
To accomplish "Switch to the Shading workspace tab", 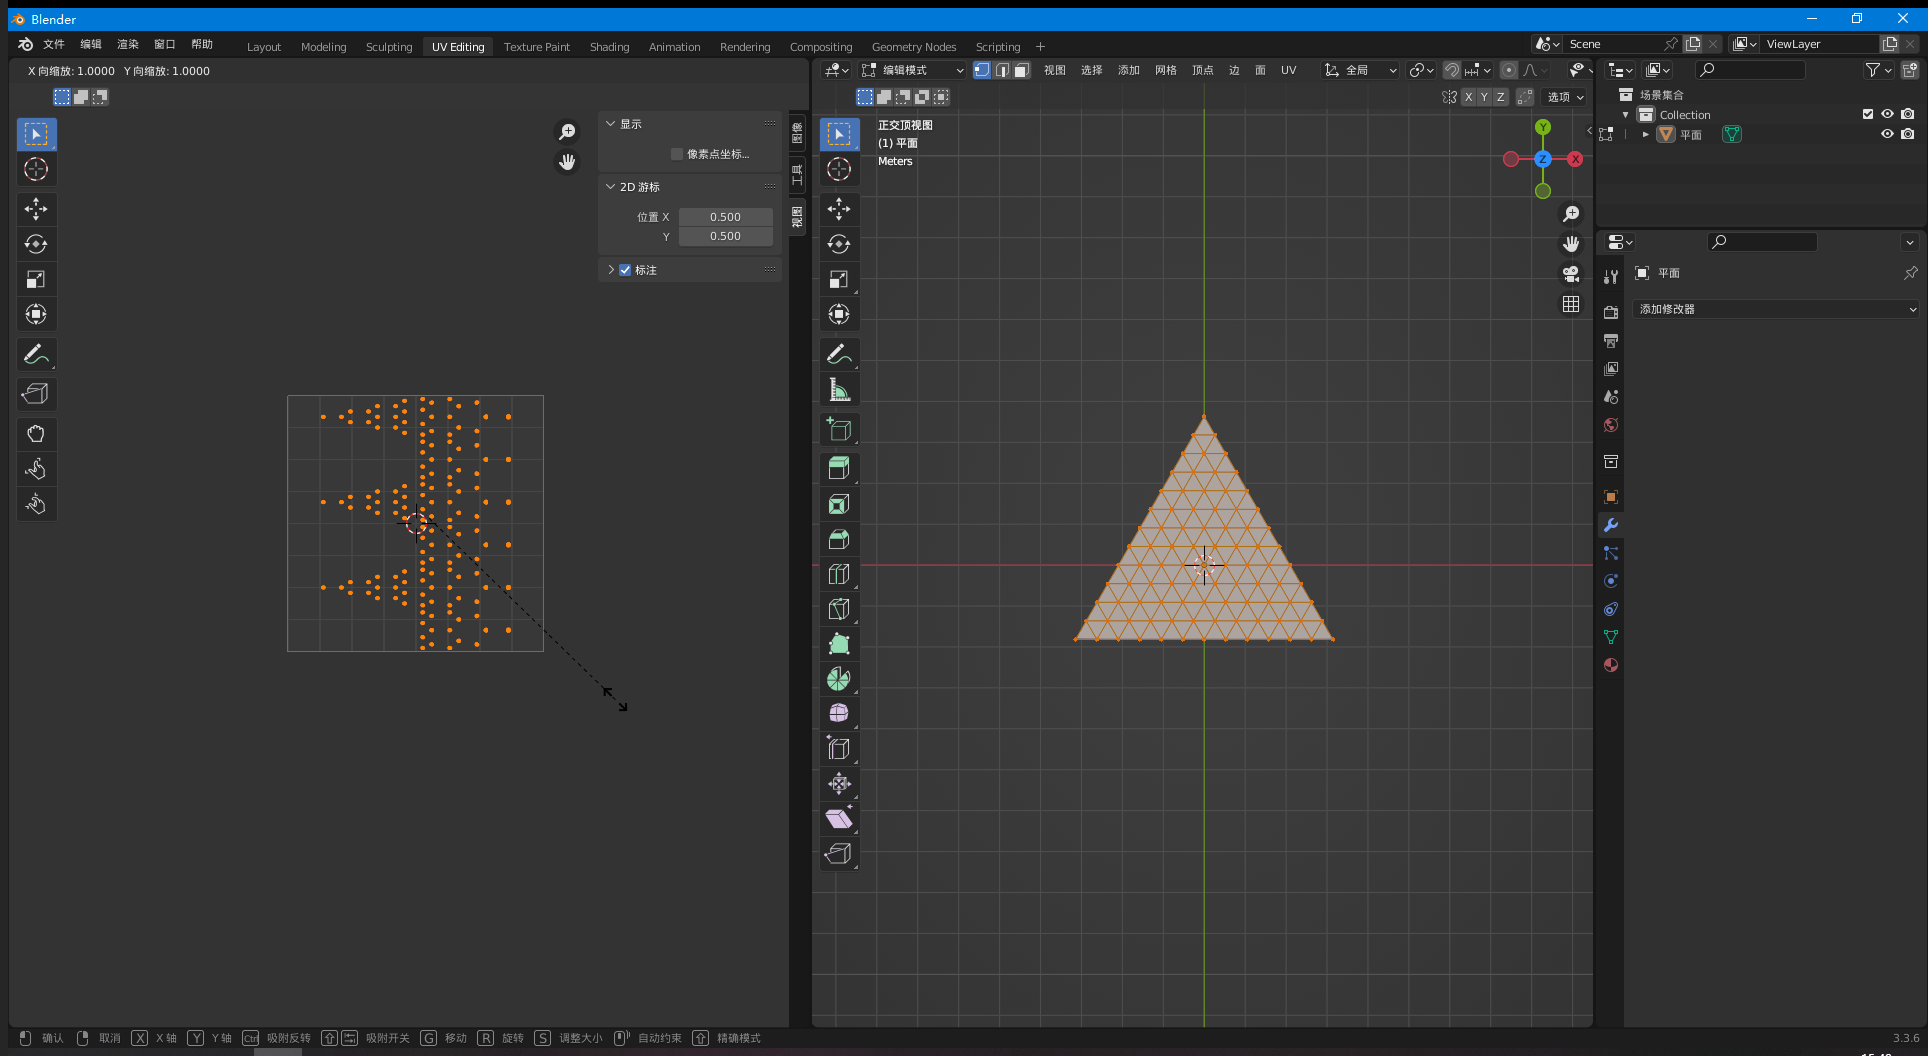I will [x=609, y=47].
